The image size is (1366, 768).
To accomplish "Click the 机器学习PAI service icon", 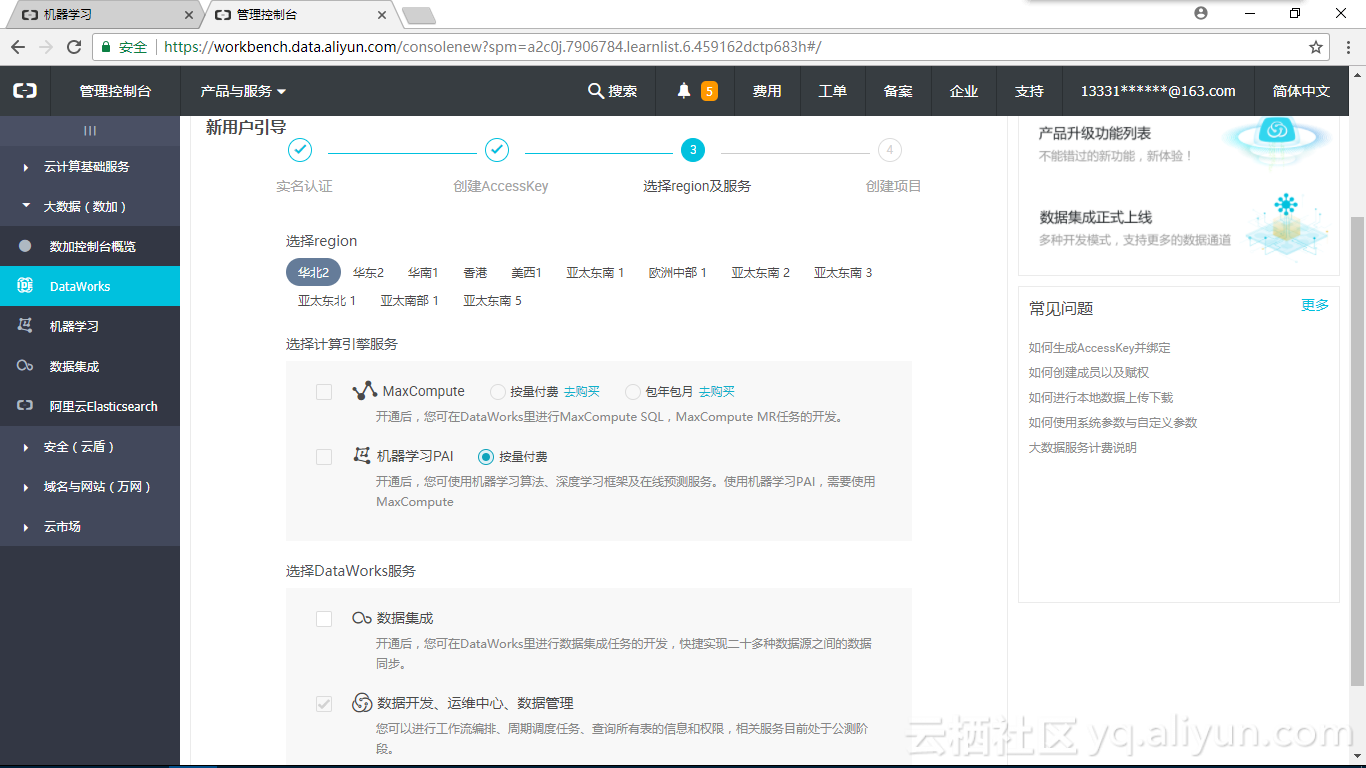I will [x=362, y=456].
